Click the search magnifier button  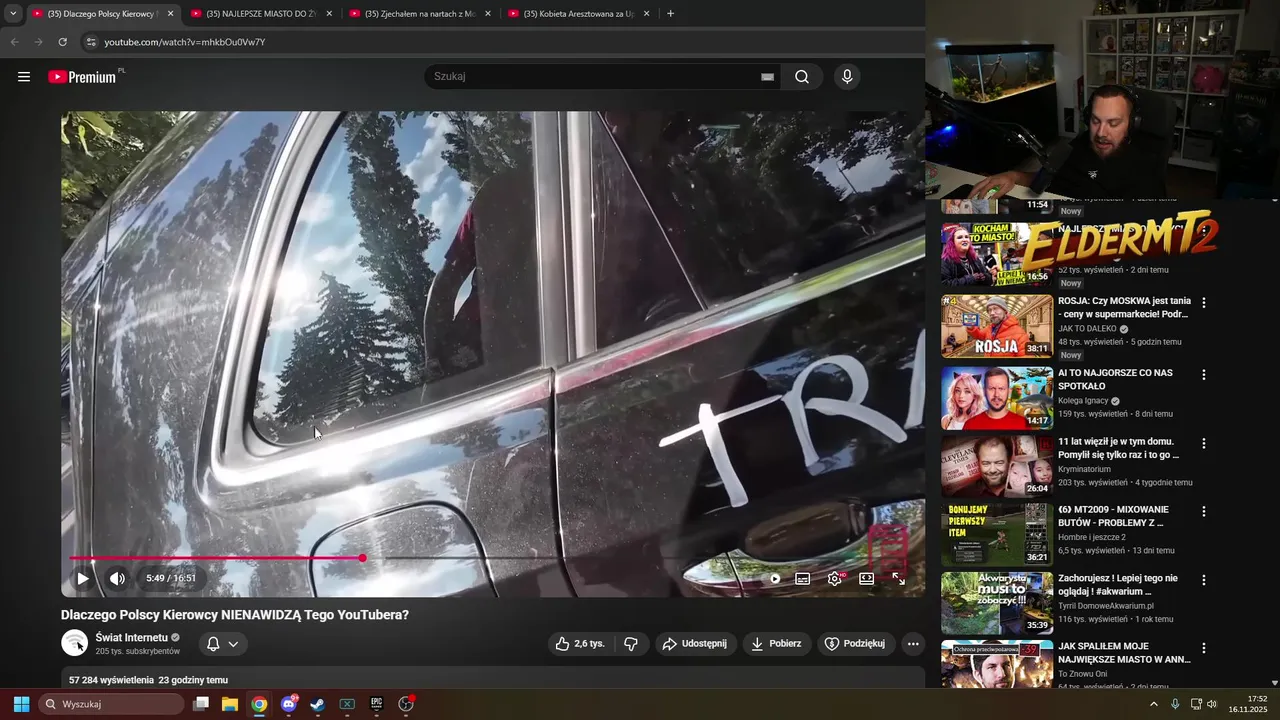coord(802,77)
